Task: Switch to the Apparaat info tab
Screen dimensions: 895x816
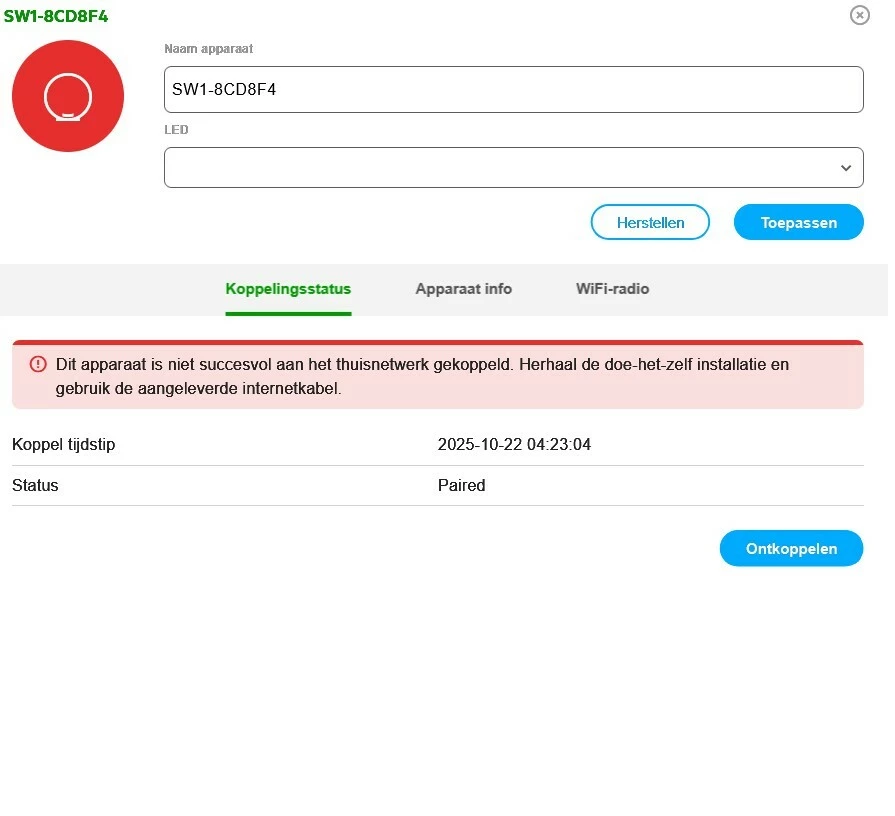Action: coord(463,289)
